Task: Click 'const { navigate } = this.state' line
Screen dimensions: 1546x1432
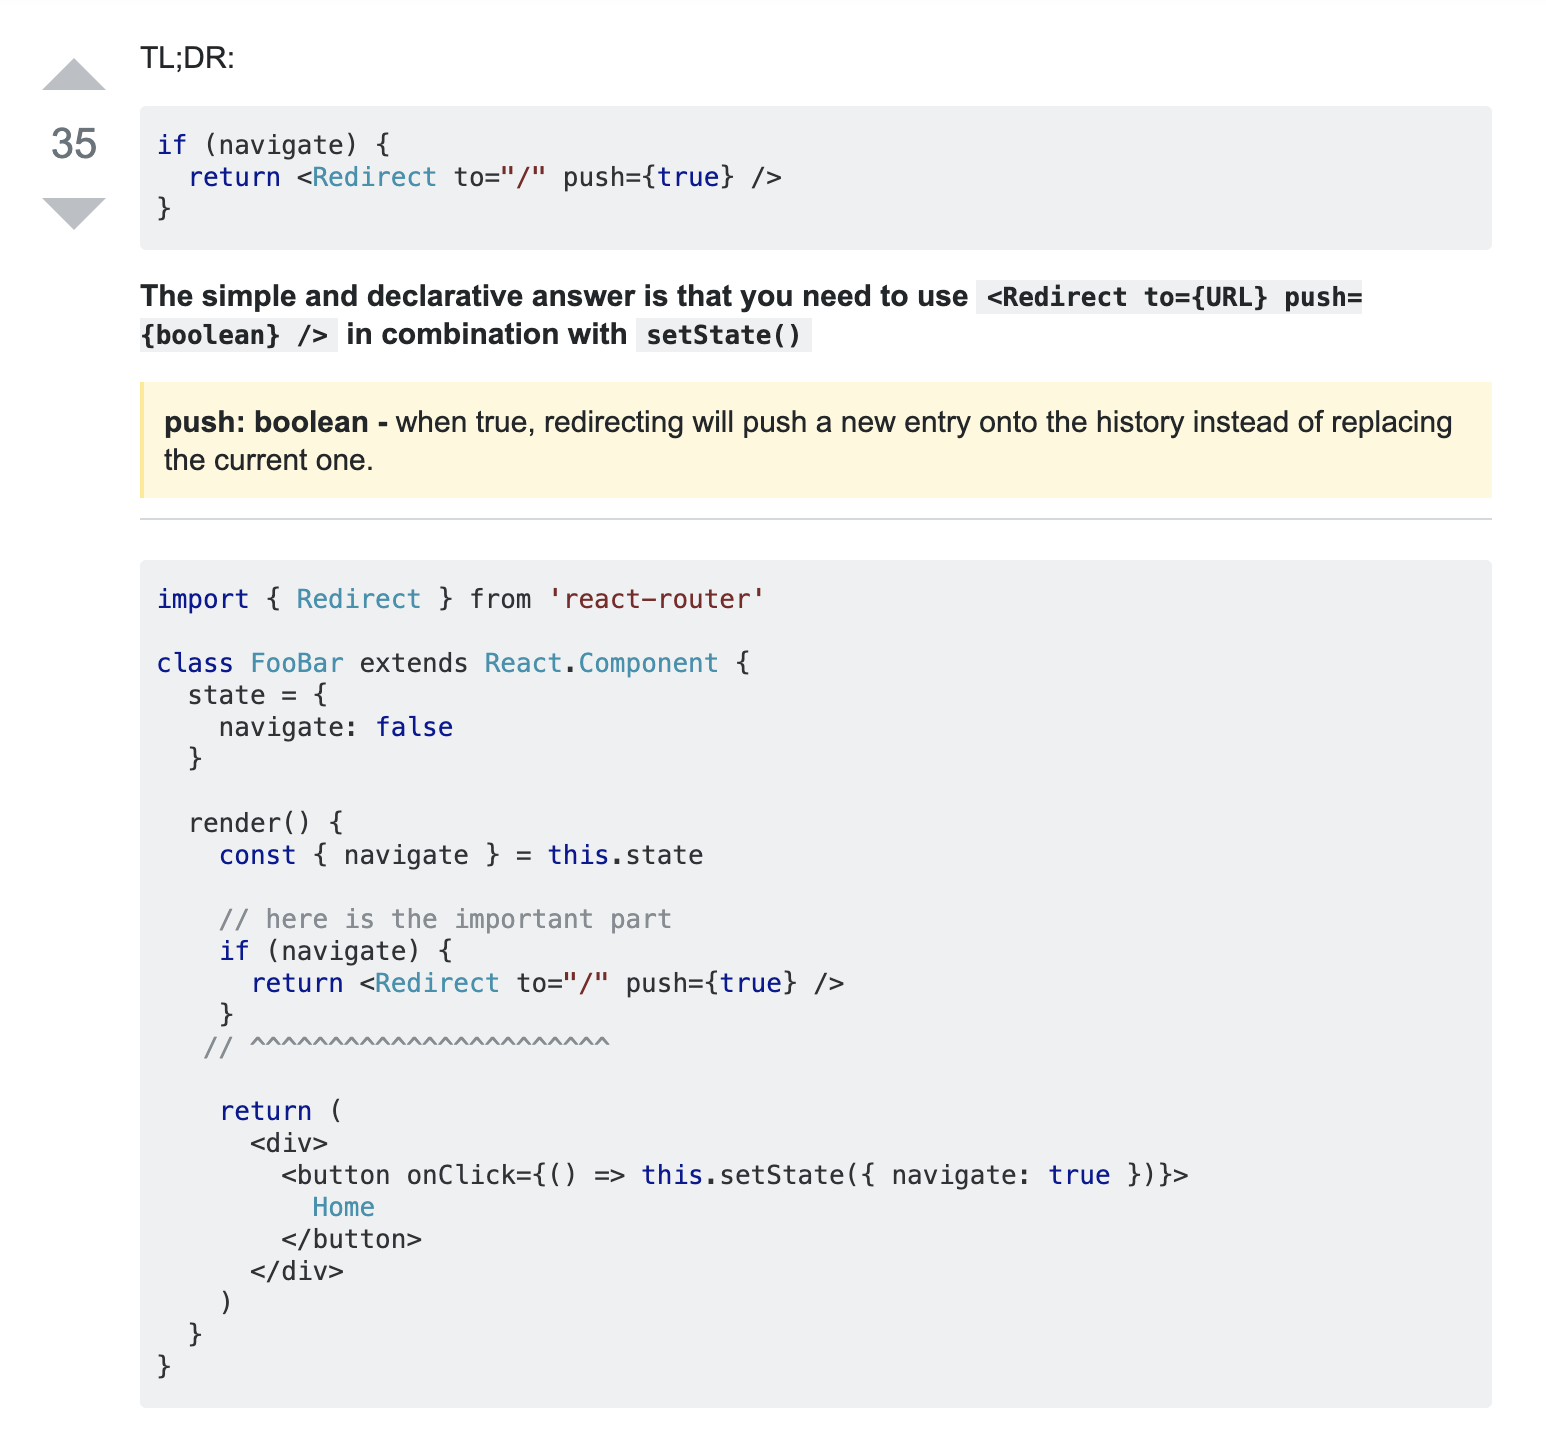Action: click(460, 855)
